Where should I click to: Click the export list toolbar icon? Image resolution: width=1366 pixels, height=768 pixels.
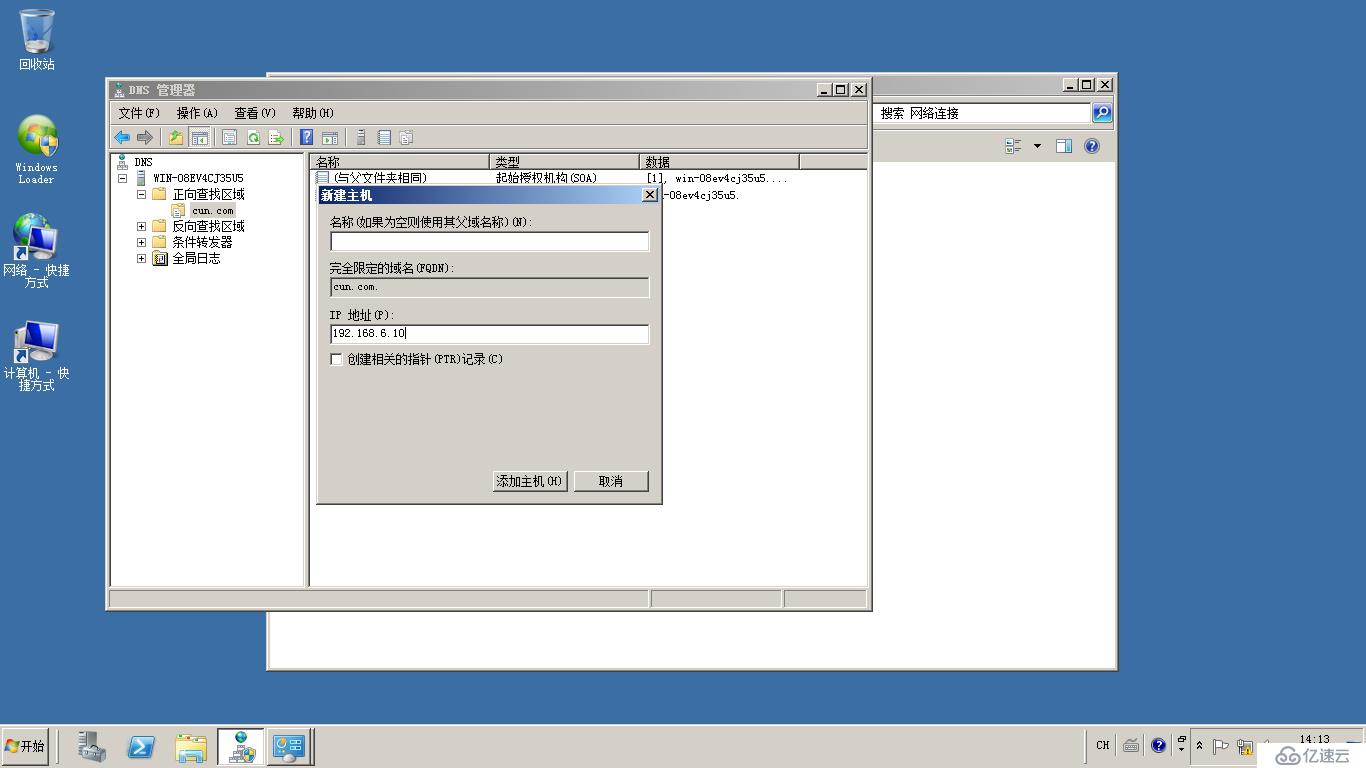[276, 138]
